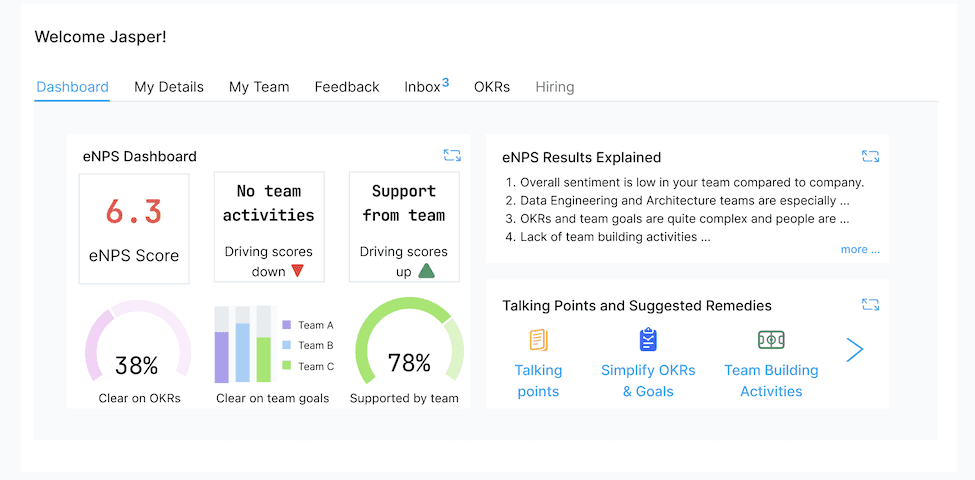The width and height of the screenshot is (975, 480).
Task: Open the OKRs tab
Action: 492,87
